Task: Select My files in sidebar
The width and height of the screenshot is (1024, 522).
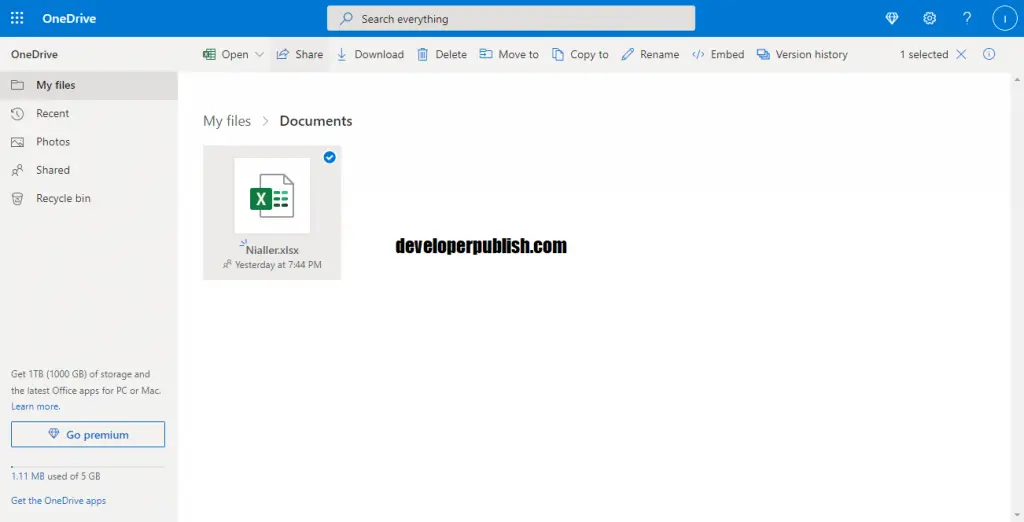Action: coord(89,85)
